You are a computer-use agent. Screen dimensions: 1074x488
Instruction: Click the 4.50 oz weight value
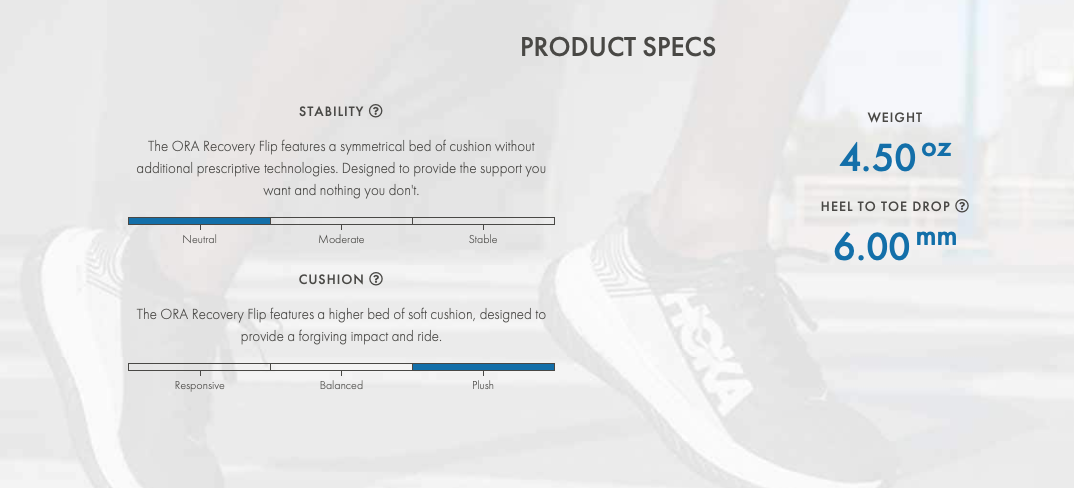click(895, 156)
